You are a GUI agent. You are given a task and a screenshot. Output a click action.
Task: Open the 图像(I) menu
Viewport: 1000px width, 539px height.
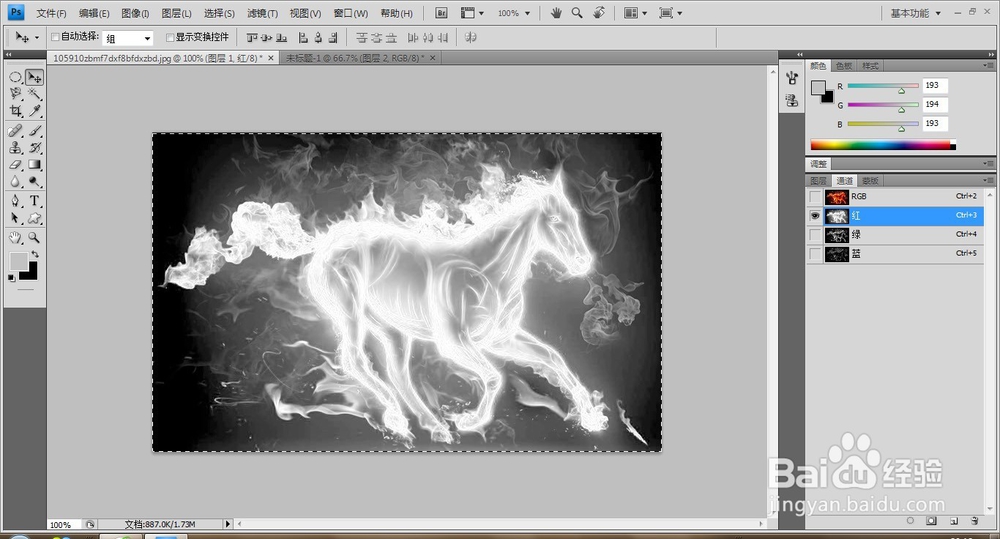click(135, 13)
